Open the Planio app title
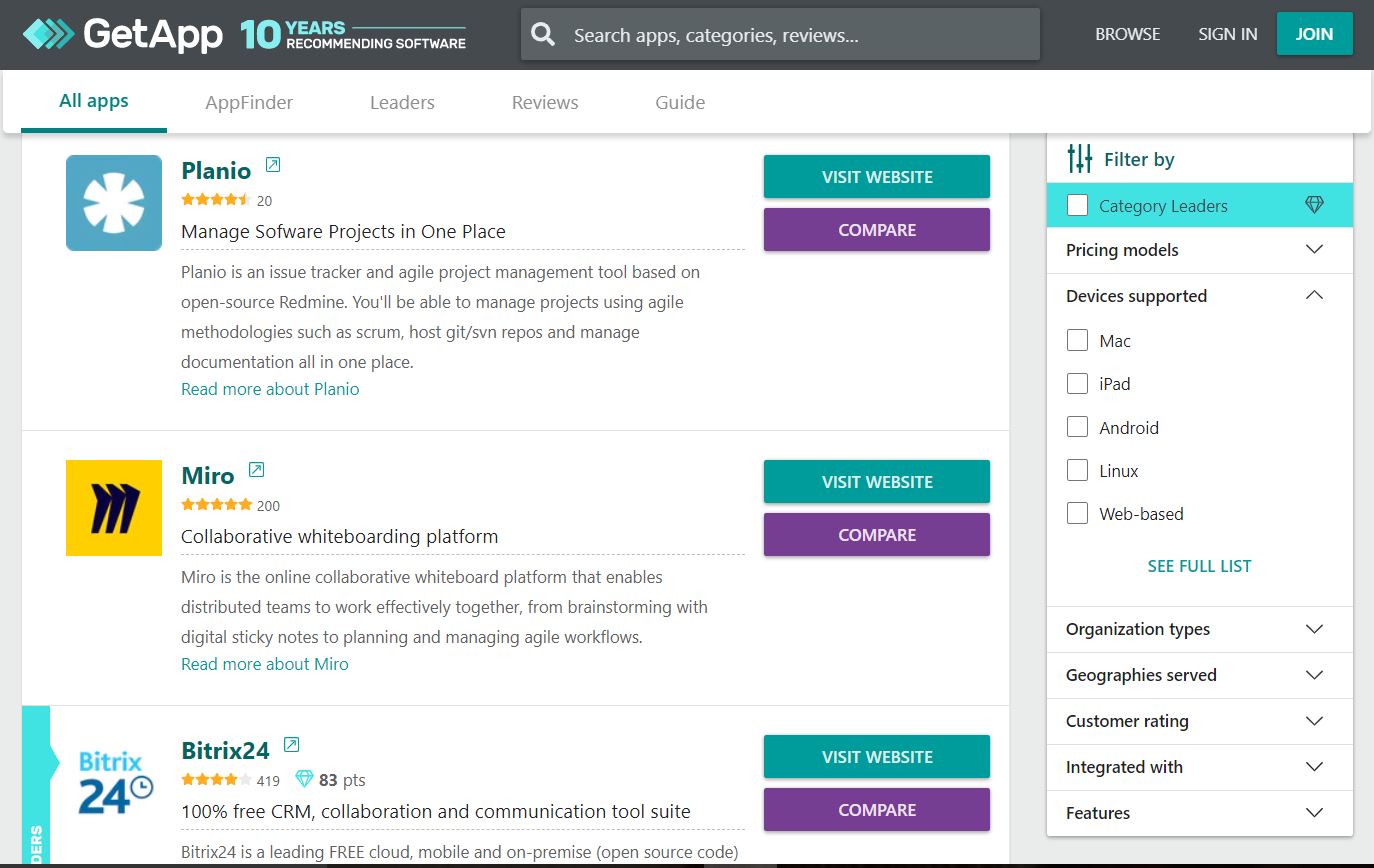 point(216,170)
